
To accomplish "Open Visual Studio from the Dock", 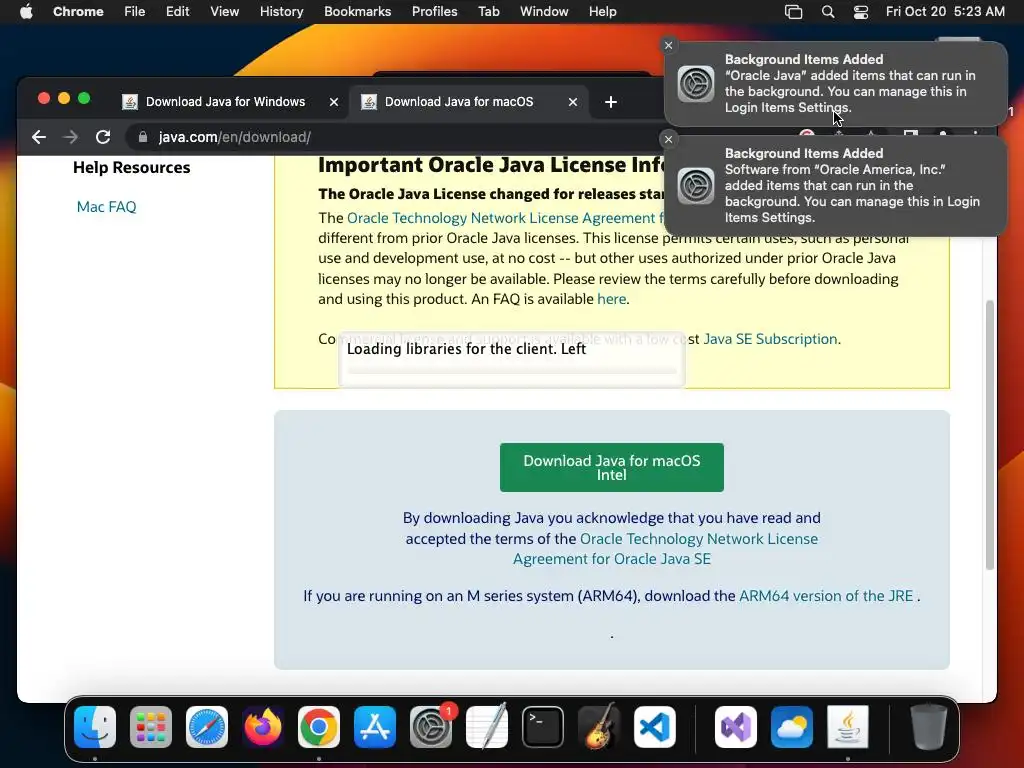I will 736,727.
